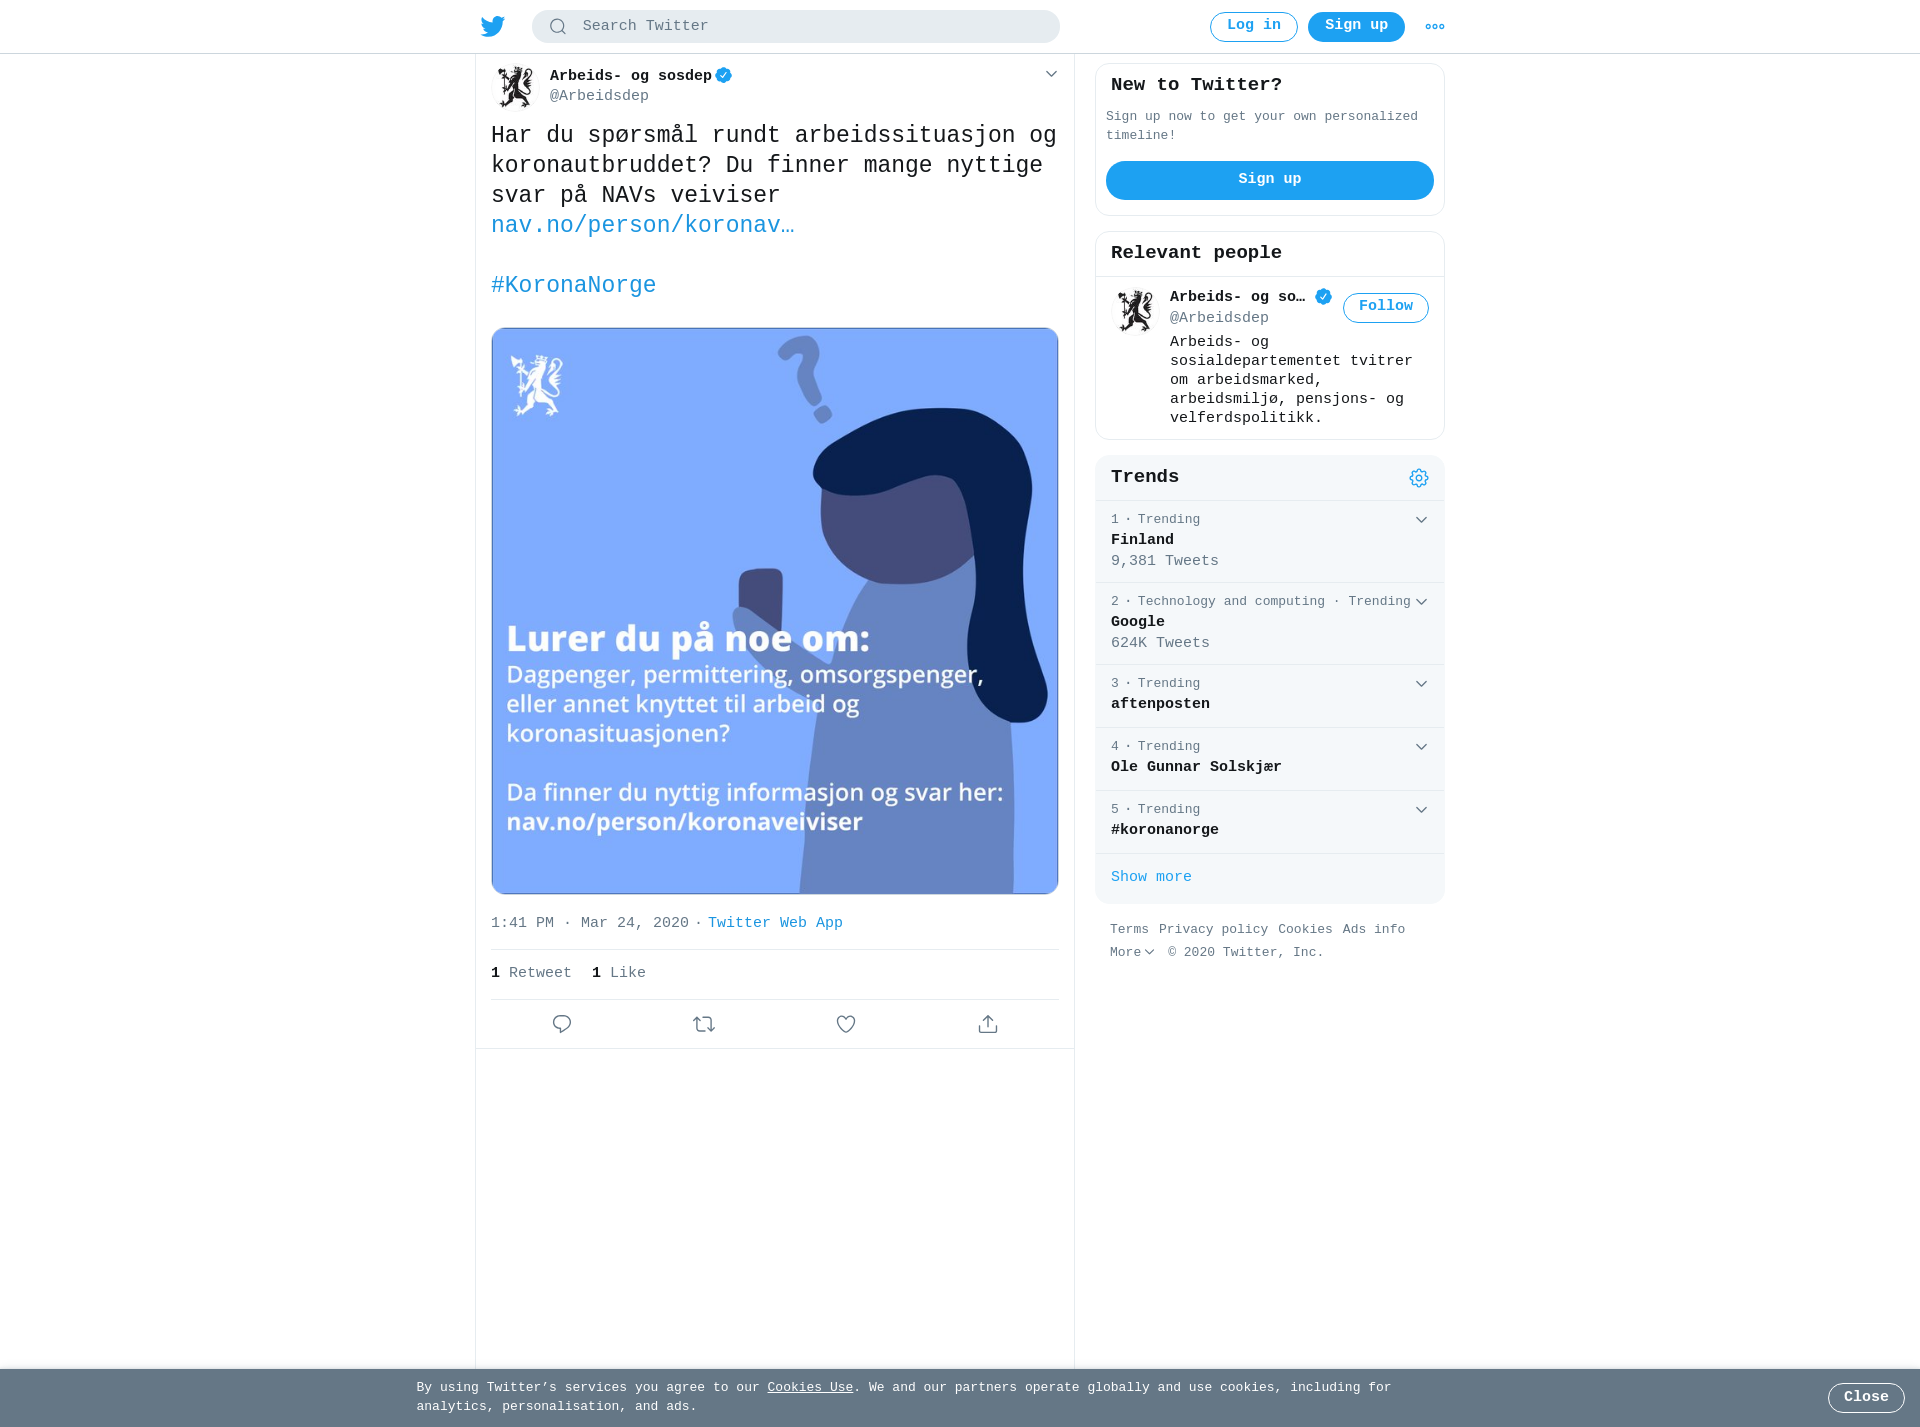Open the tweet's attached image

775,611
